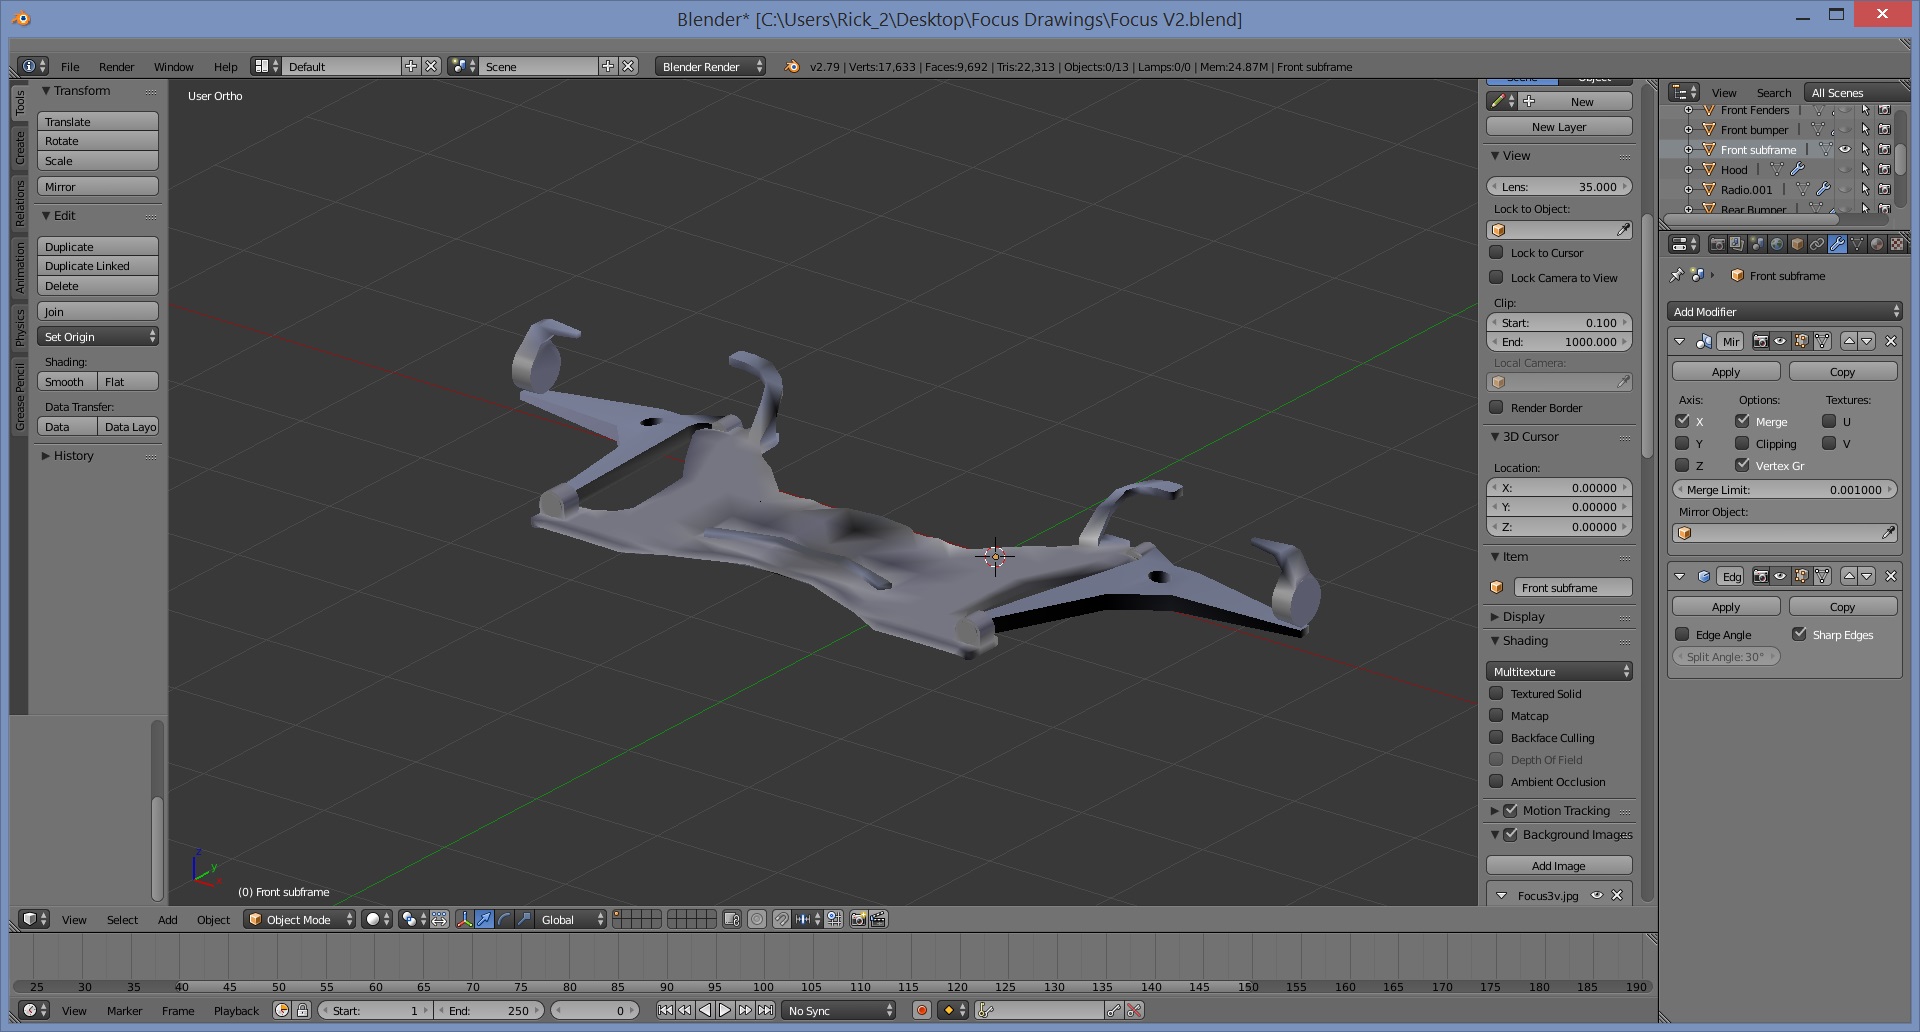Collapse the Mirror modifier panel
The image size is (1920, 1032).
1679,341
